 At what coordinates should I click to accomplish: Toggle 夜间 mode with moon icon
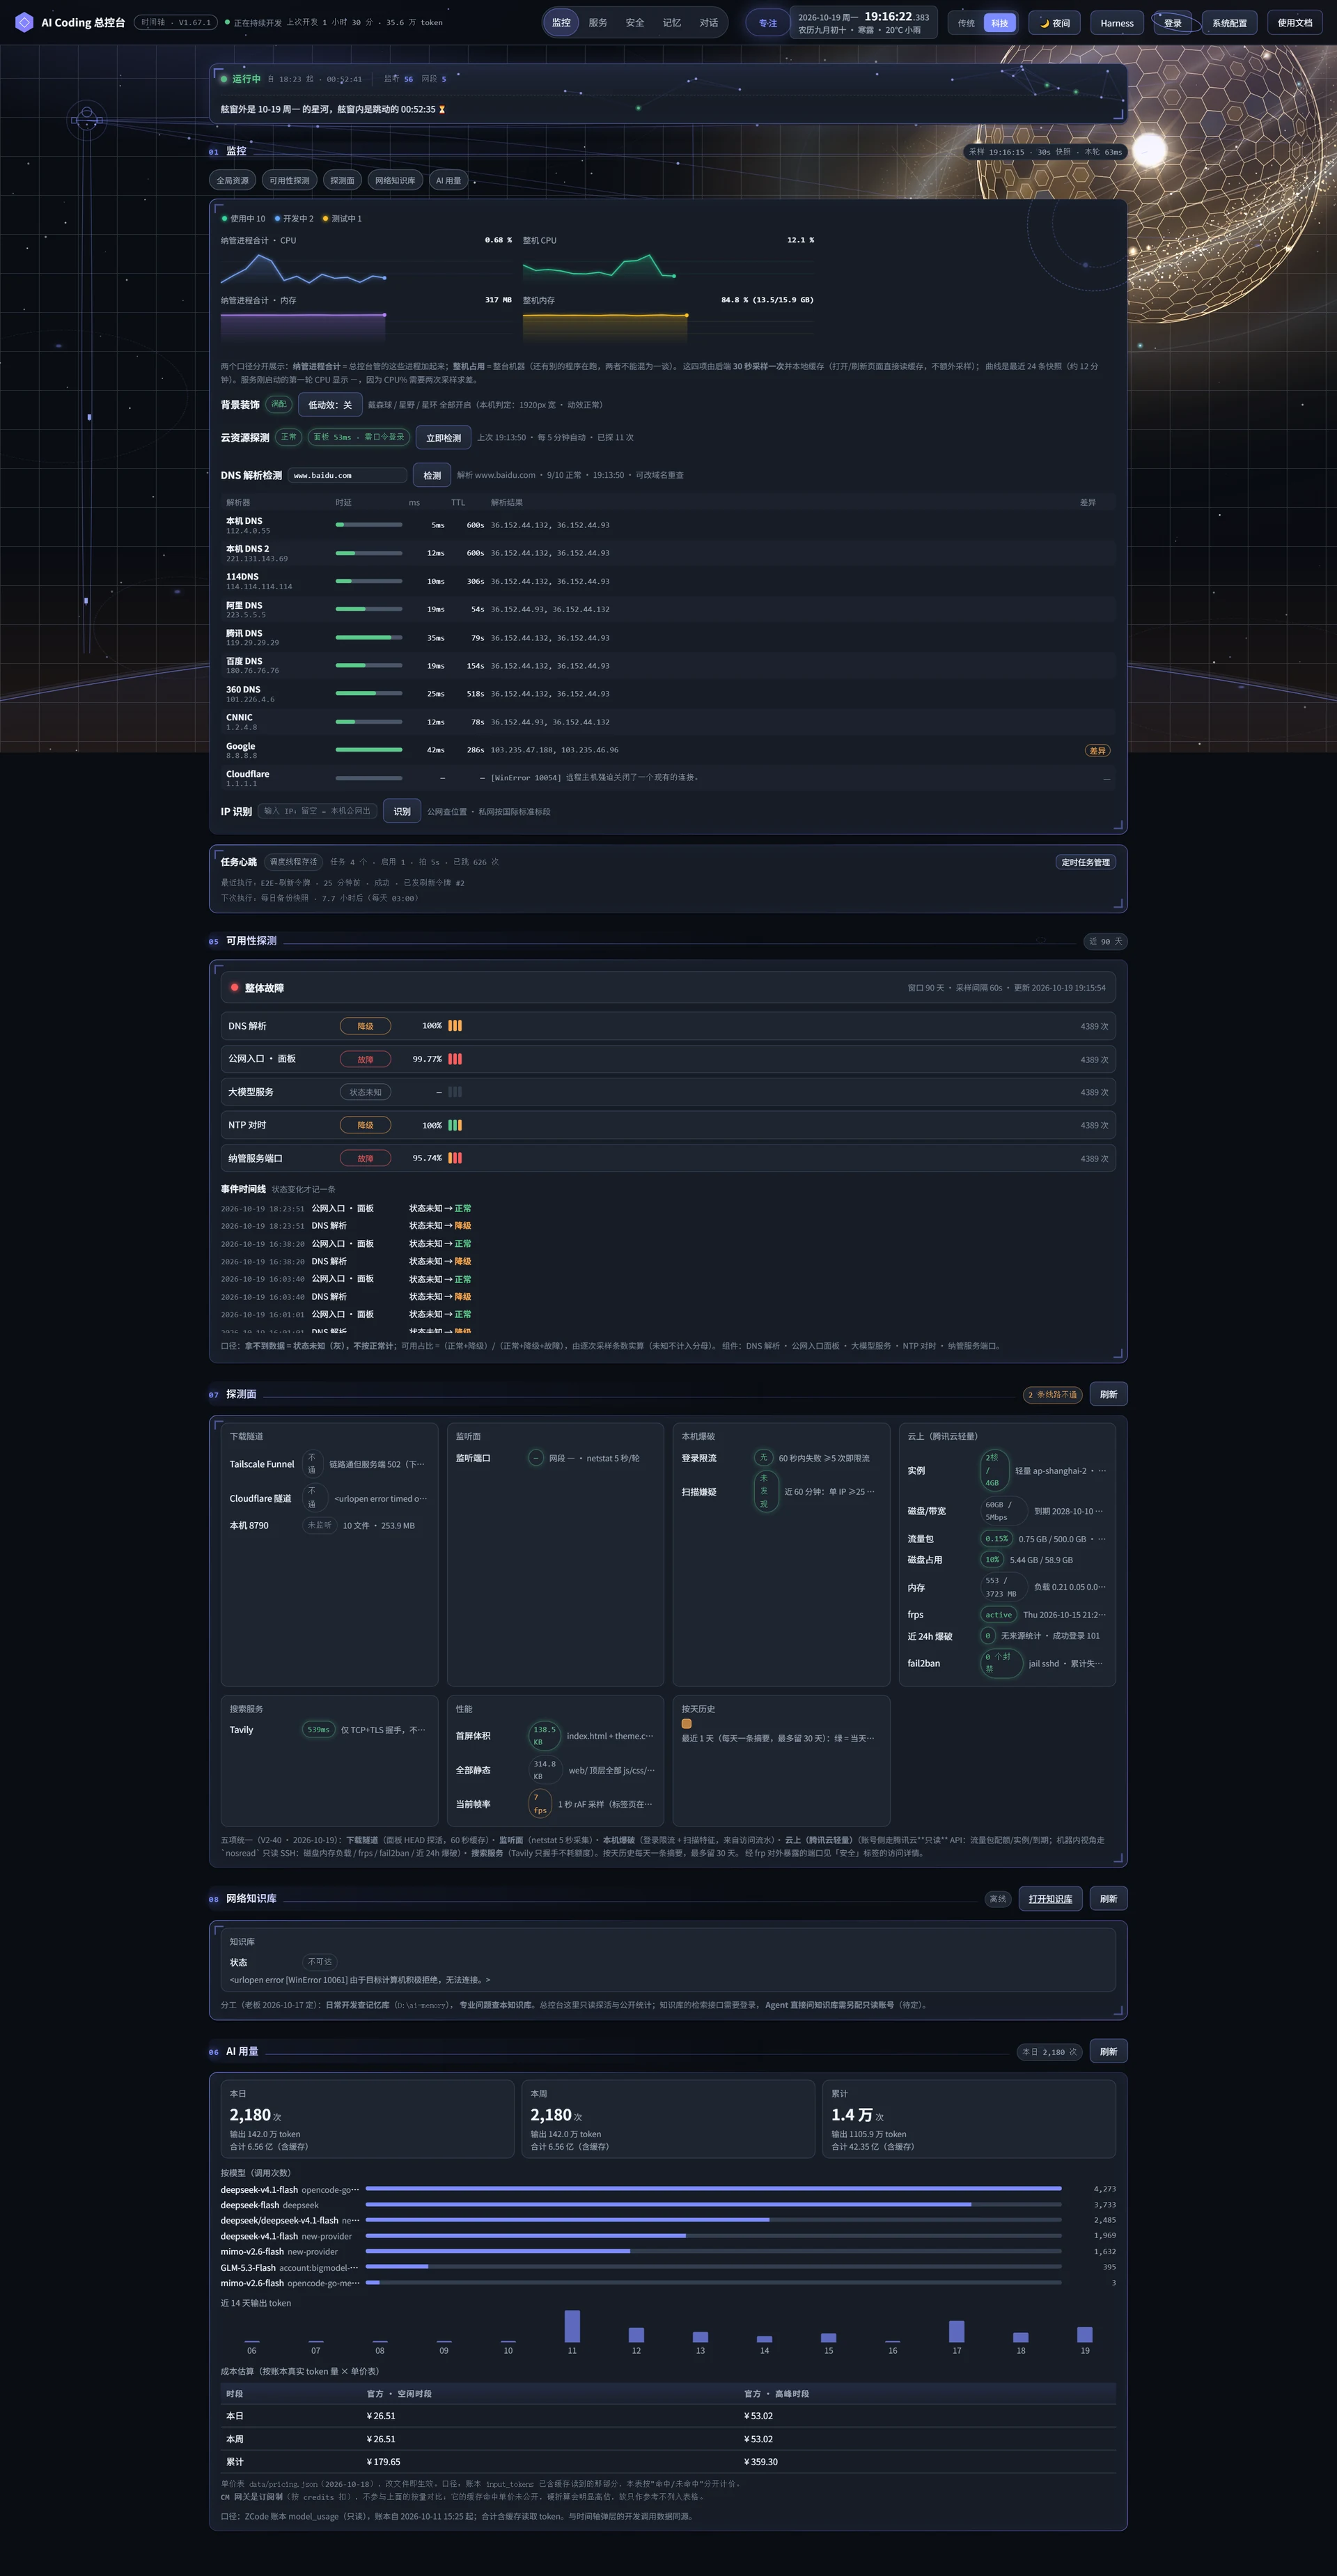click(1055, 23)
